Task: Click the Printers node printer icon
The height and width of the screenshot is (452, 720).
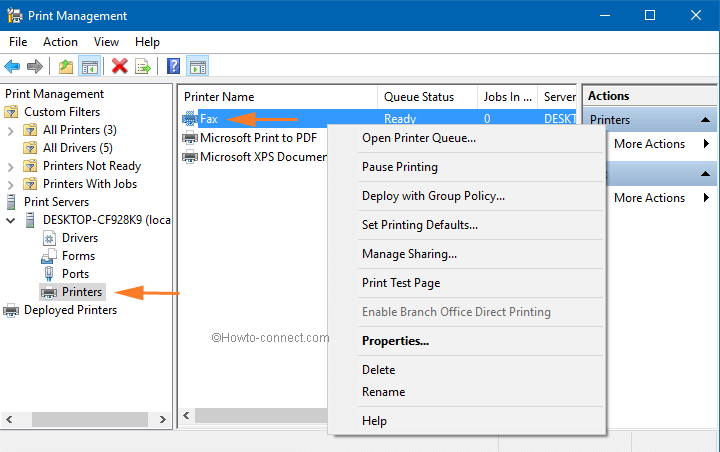Action: click(49, 292)
